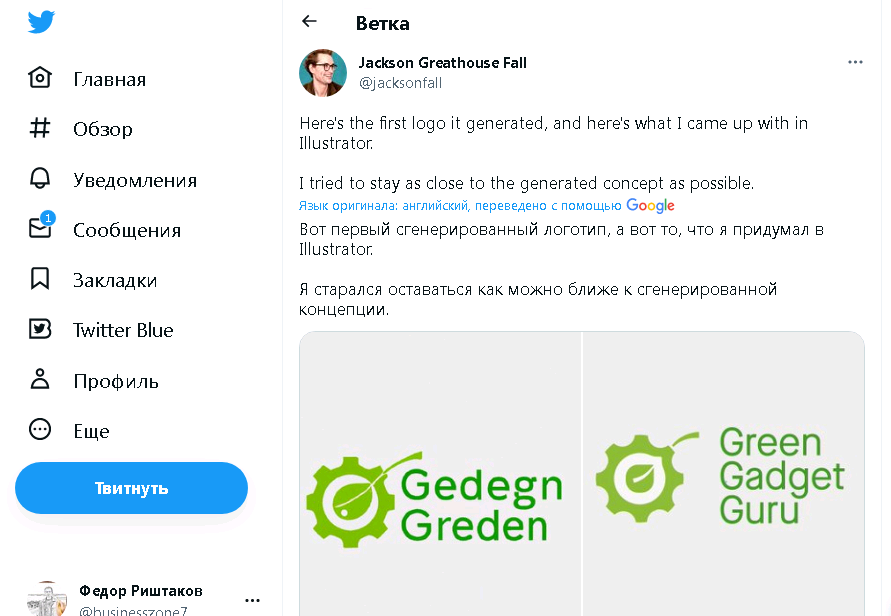Open the Еще (More) options menu
Image resolution: width=891 pixels, height=616 pixels.
[x=88, y=430]
